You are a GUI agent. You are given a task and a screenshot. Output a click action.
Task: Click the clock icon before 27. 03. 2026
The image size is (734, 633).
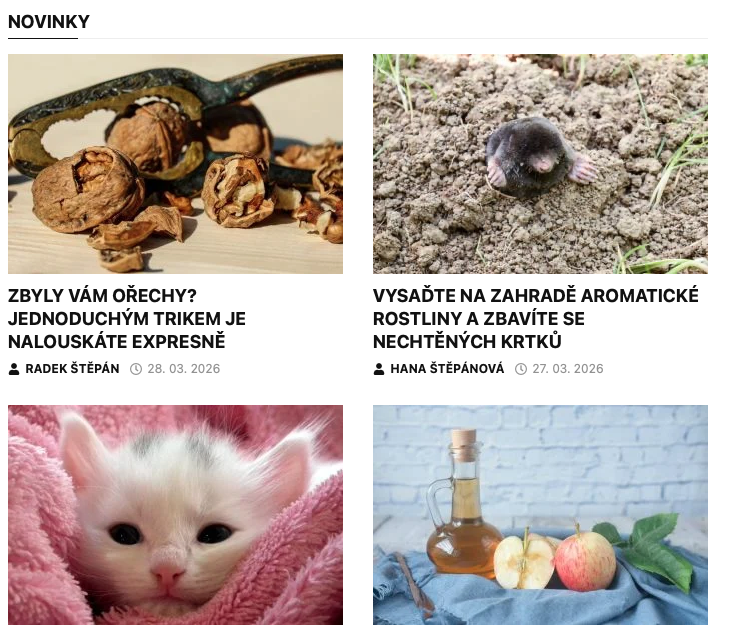pos(521,369)
